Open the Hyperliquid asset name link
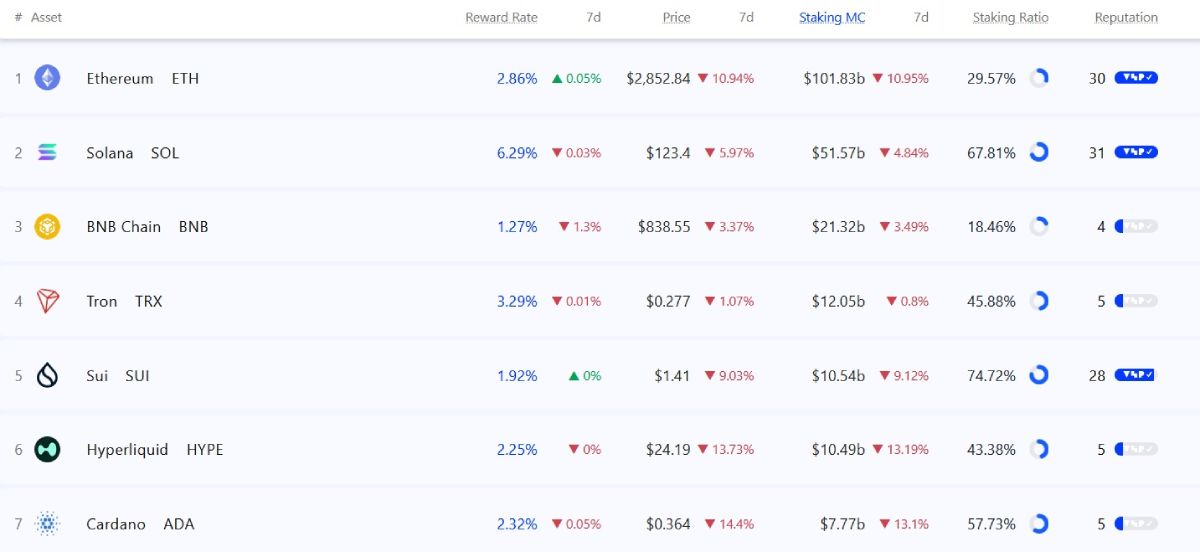The width and height of the screenshot is (1200, 552). coord(127,450)
